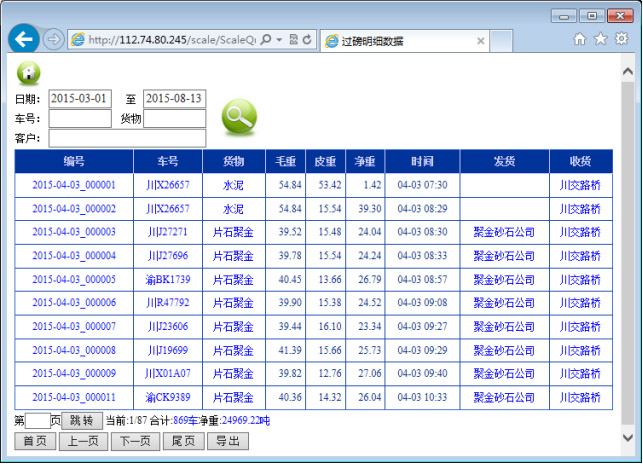Viewport: 643px width, 464px height.
Task: Open a new blank tab
Action: [x=501, y=41]
